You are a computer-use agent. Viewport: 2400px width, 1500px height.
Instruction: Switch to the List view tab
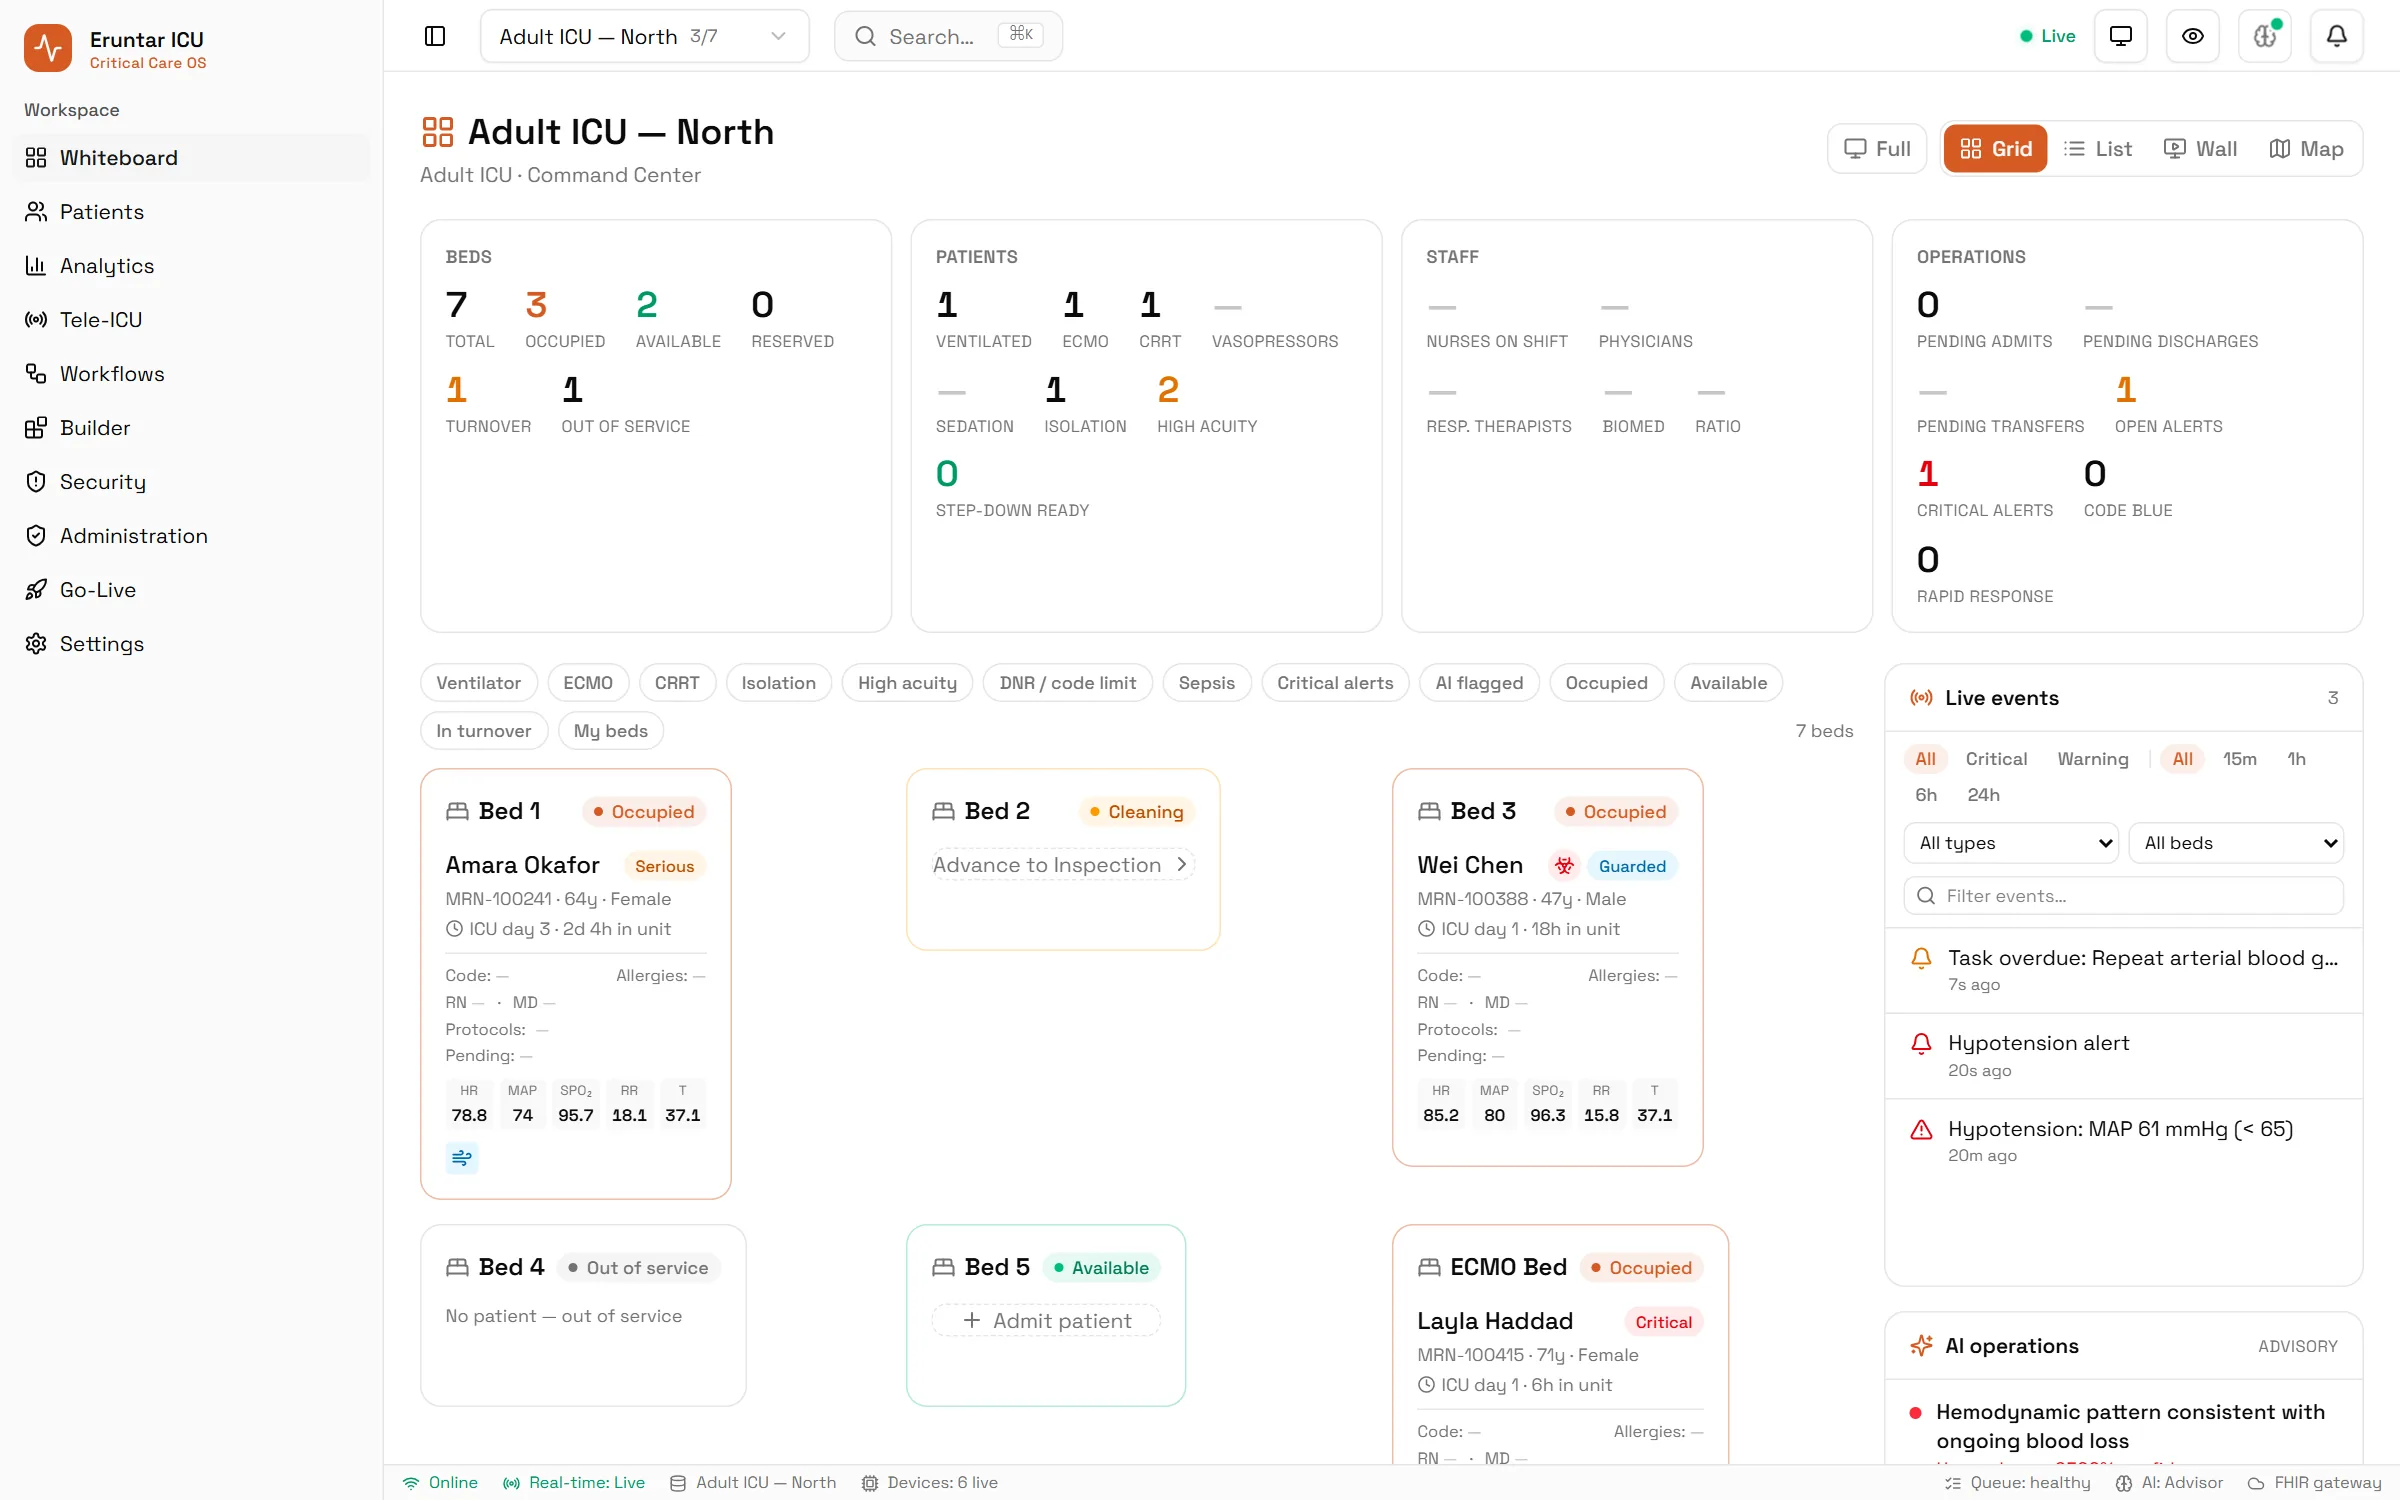tap(2098, 149)
